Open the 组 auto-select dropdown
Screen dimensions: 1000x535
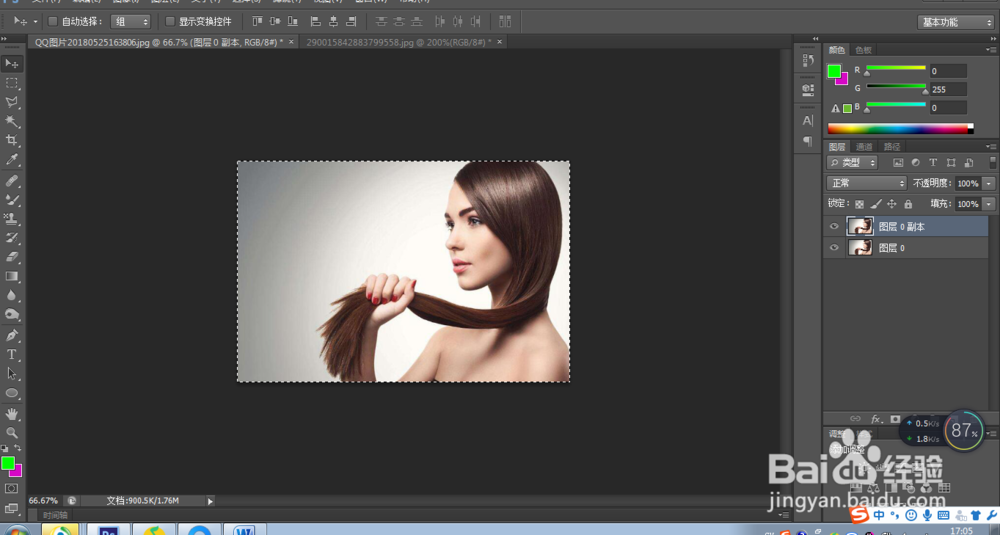pos(131,22)
